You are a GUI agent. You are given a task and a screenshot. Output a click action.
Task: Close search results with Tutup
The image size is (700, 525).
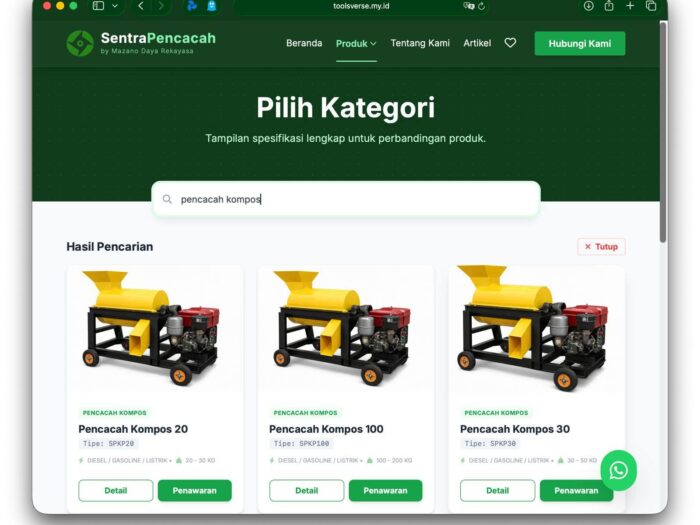click(601, 246)
